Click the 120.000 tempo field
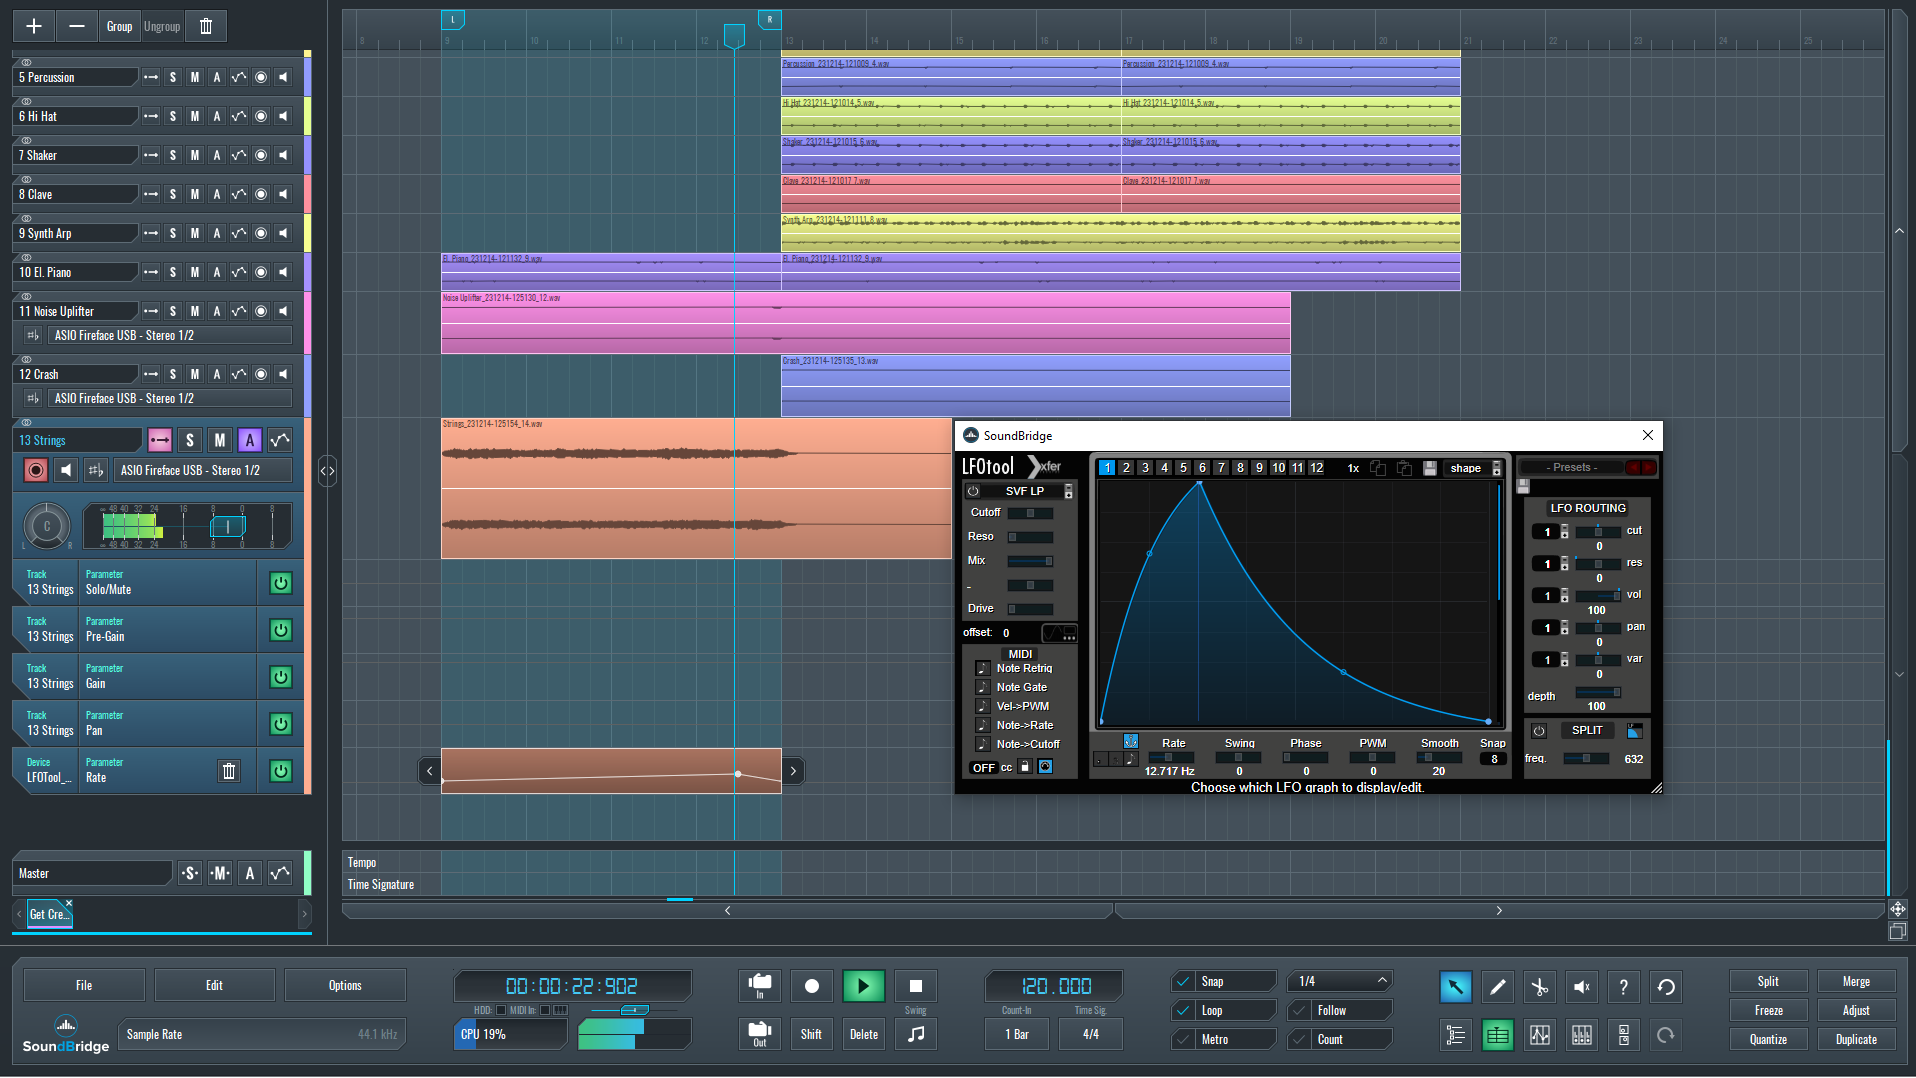The height and width of the screenshot is (1078, 1916). [x=1056, y=986]
